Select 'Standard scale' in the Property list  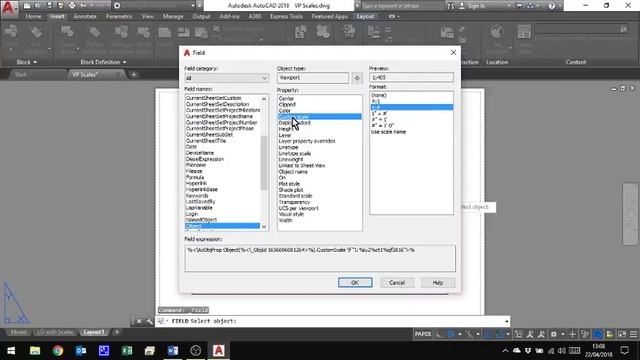click(295, 196)
